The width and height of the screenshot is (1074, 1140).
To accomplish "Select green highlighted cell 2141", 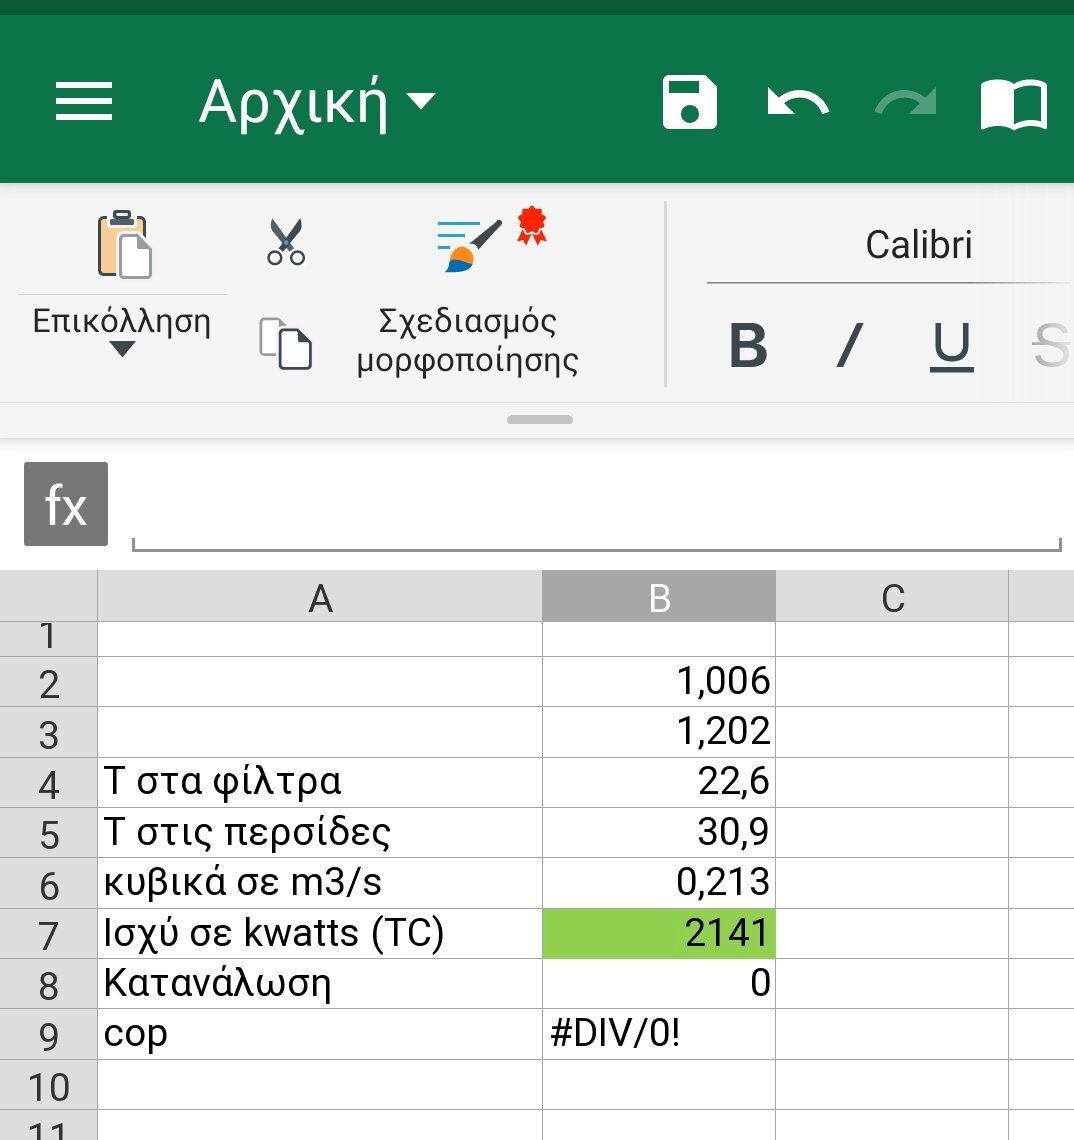I will 659,934.
